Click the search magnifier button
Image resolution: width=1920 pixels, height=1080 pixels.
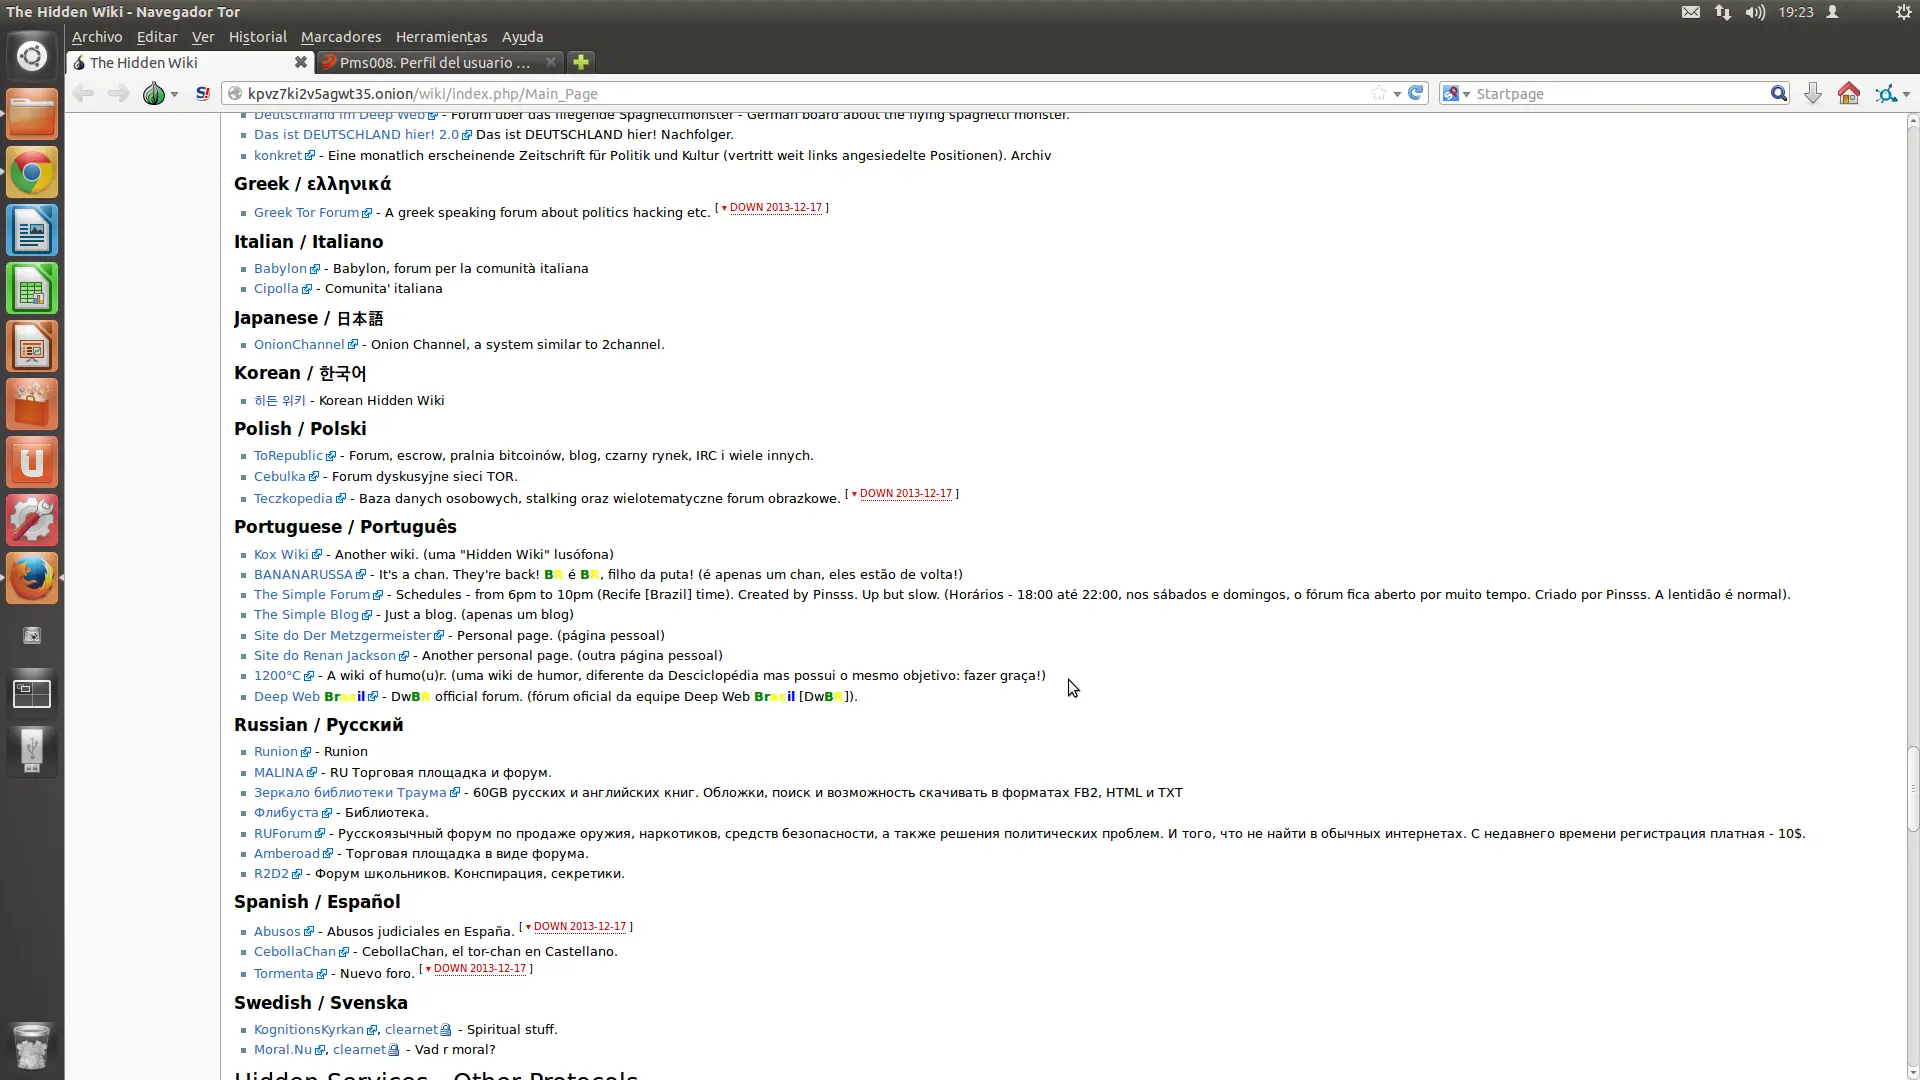1778,93
